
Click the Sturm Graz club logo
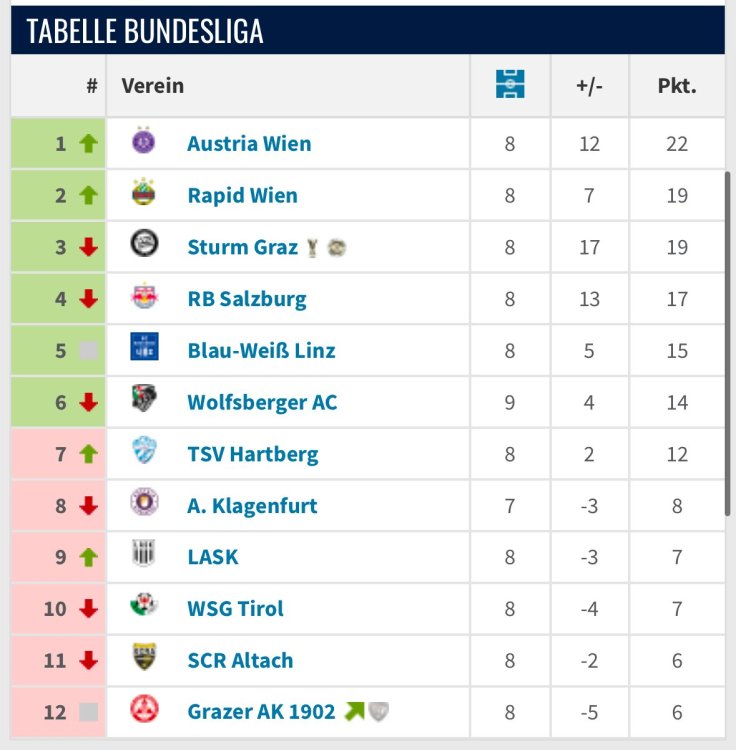[x=144, y=245]
